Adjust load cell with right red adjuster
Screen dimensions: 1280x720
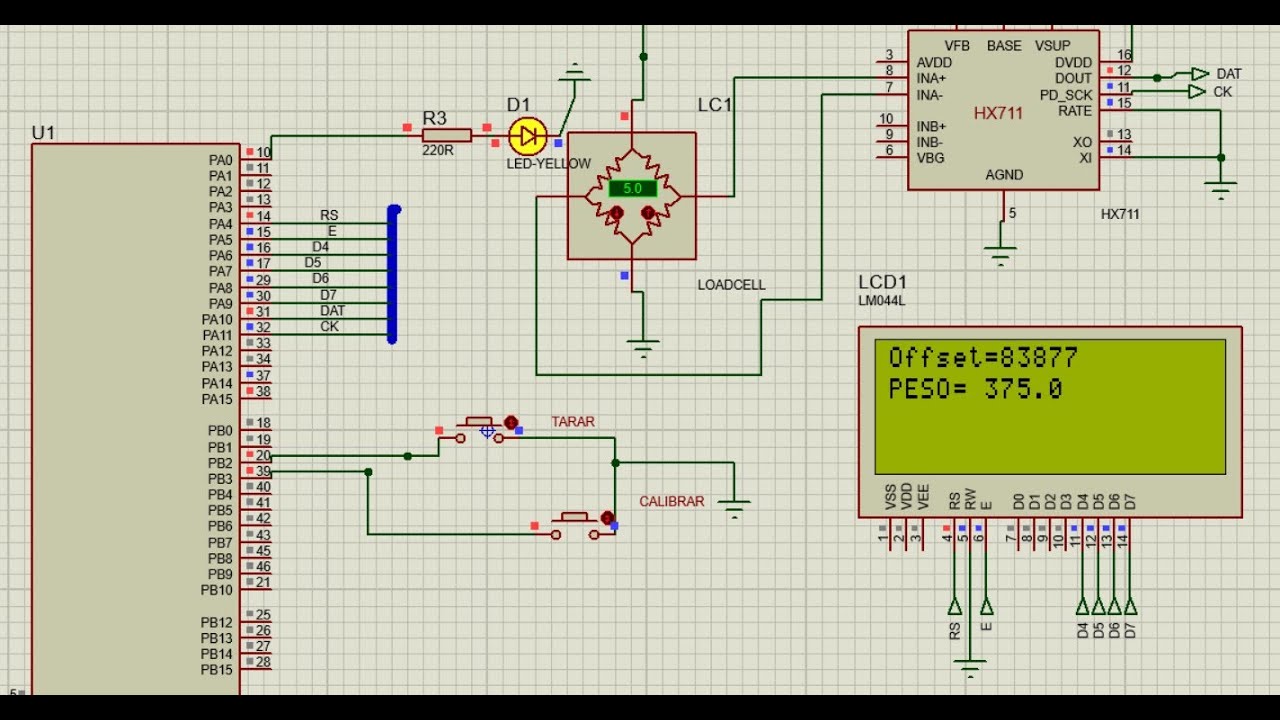click(648, 213)
